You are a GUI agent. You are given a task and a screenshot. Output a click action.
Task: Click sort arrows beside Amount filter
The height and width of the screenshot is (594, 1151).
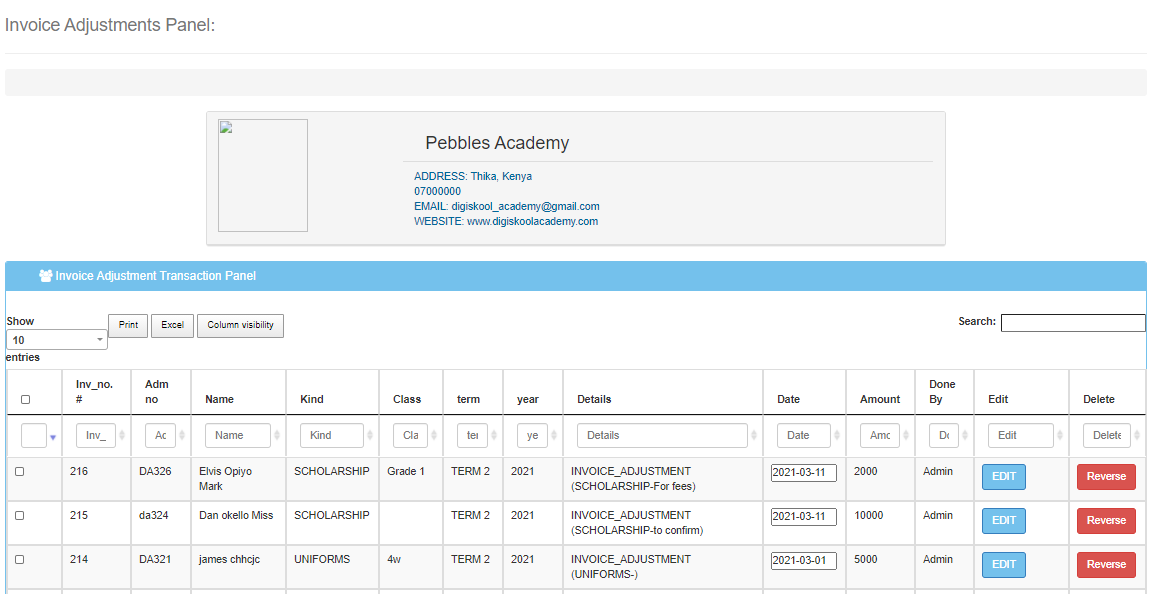click(906, 436)
